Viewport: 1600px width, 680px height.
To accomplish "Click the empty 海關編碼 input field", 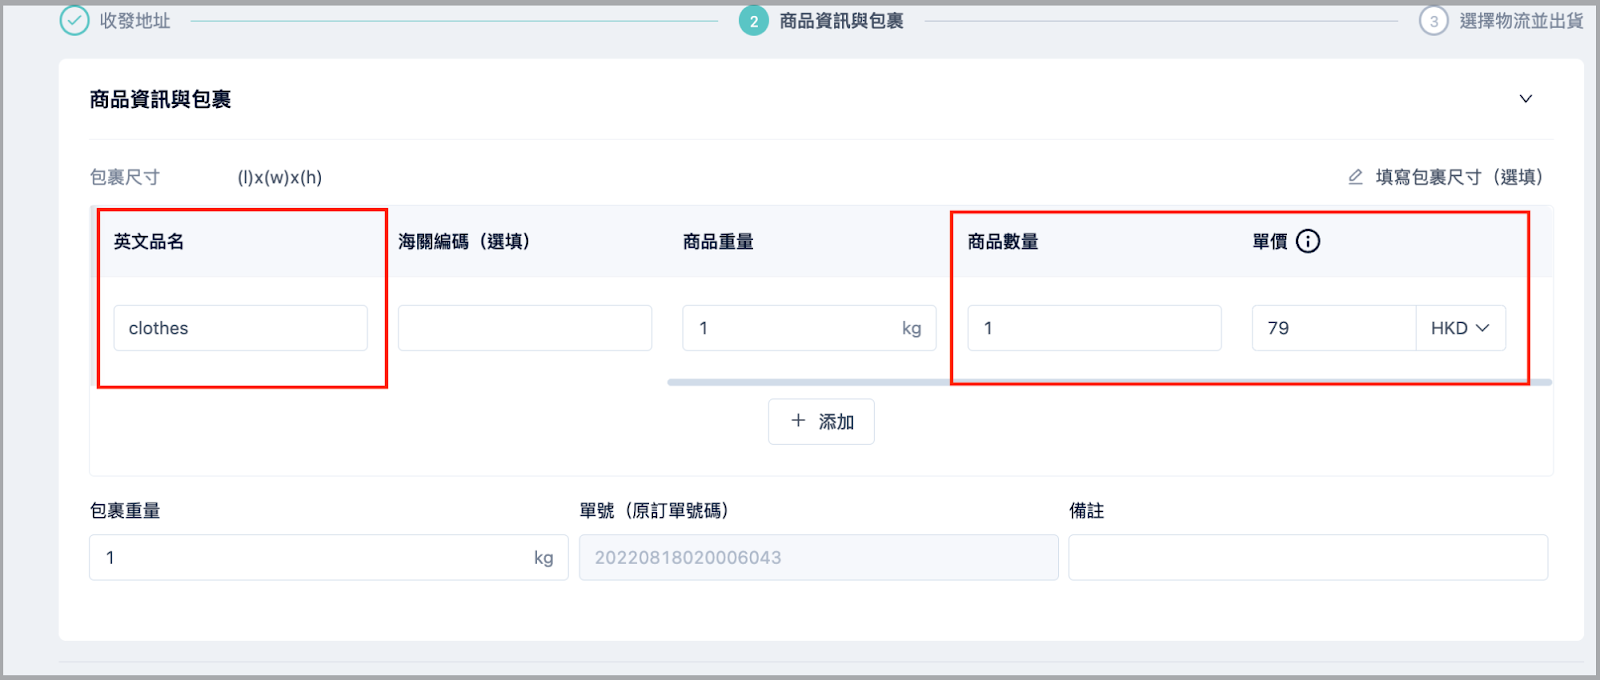I will tap(525, 328).
